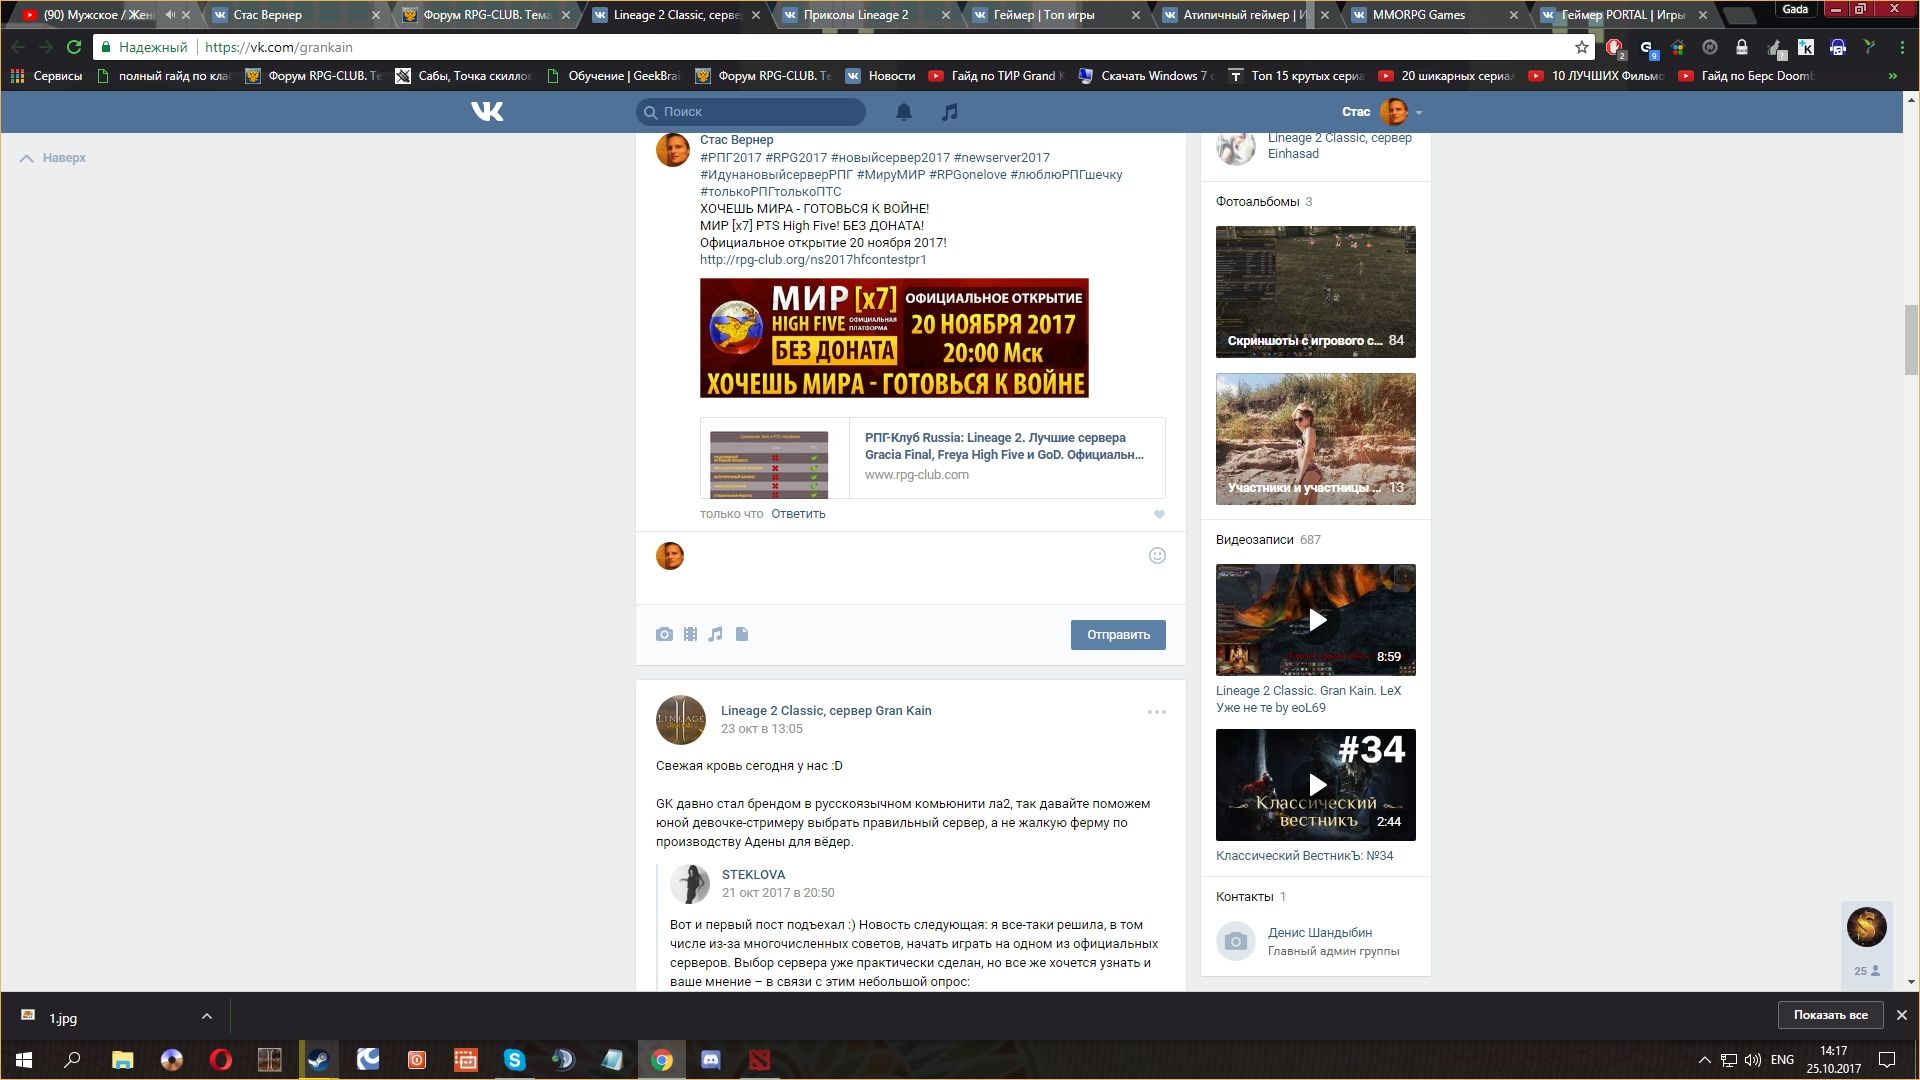Play the Классический Вестникъ №34 video

[x=1316, y=785]
